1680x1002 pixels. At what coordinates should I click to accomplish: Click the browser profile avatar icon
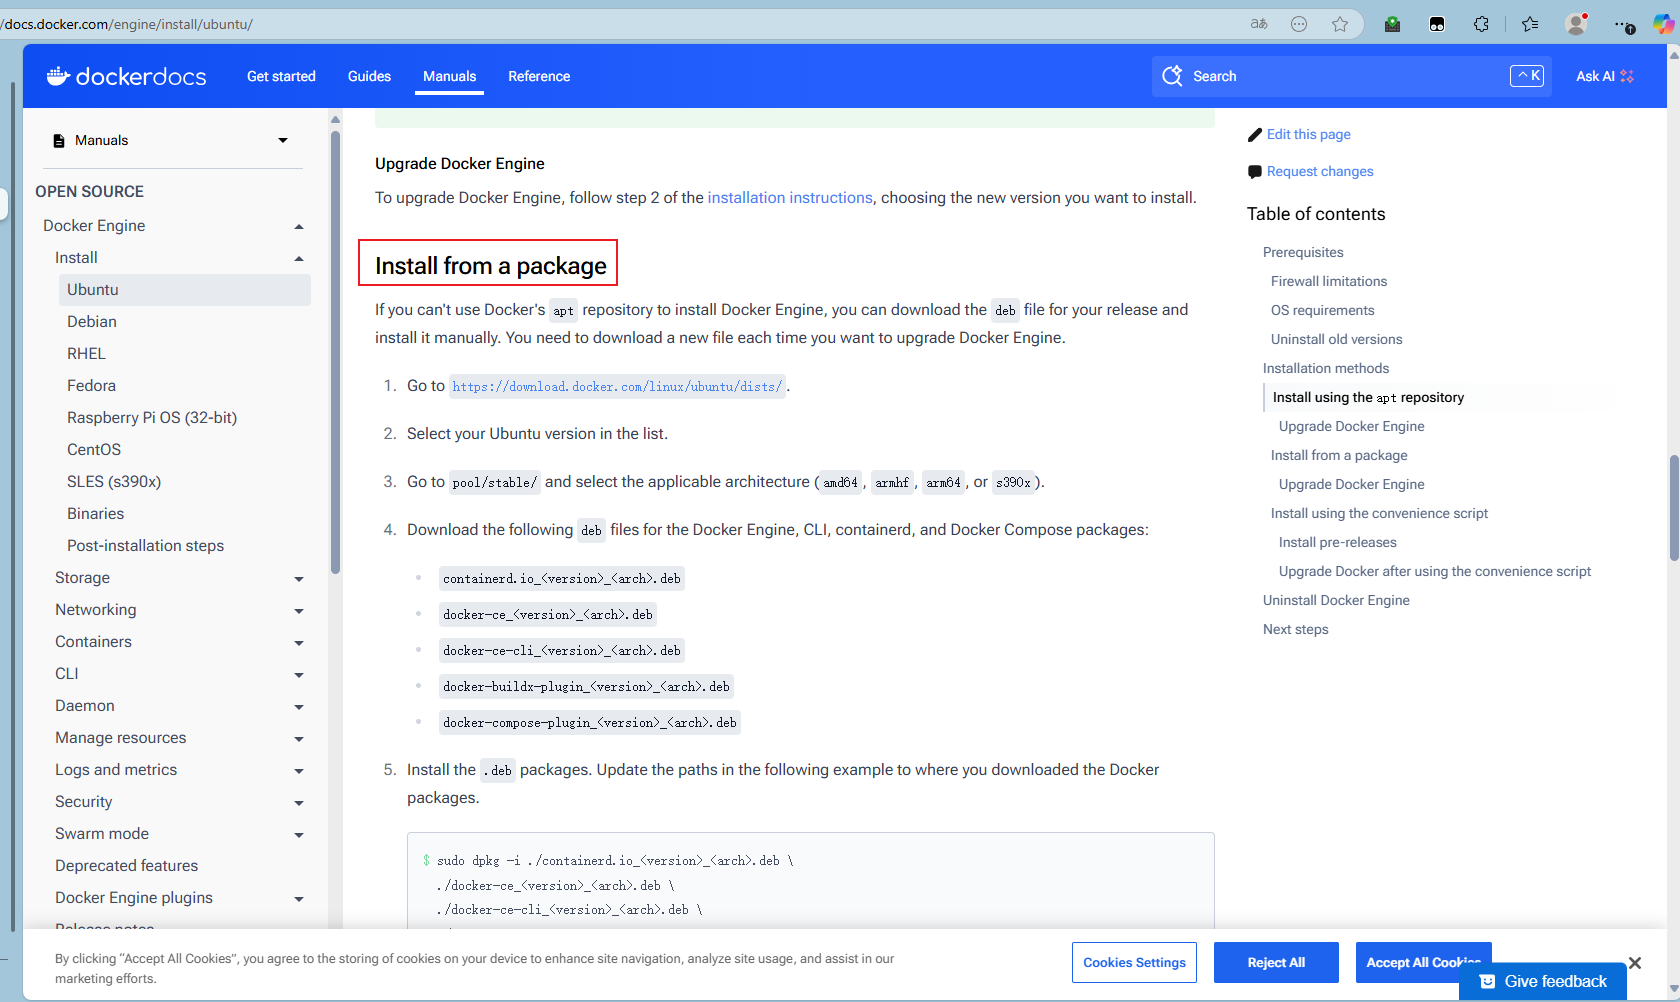(1577, 24)
